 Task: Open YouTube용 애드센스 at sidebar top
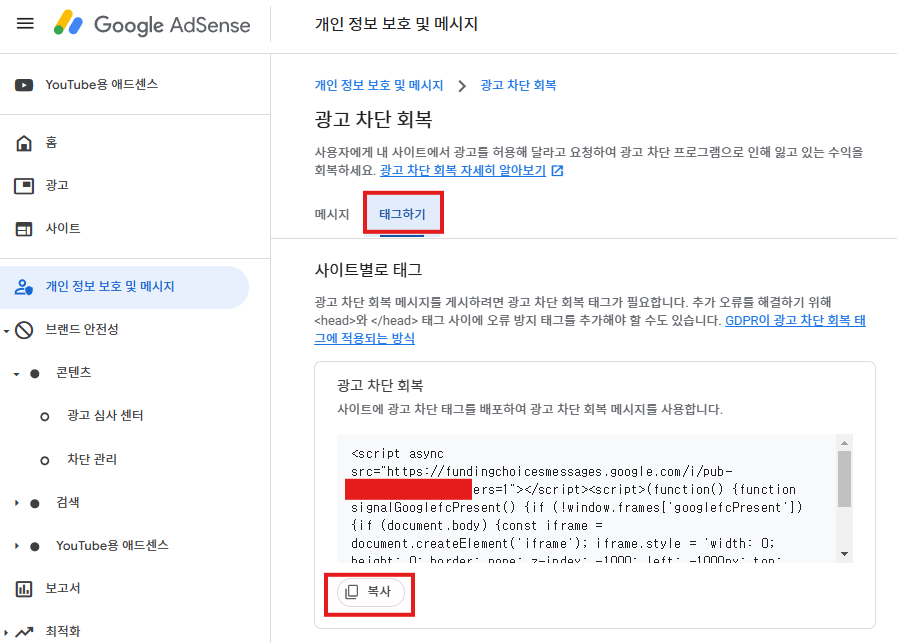(102, 85)
